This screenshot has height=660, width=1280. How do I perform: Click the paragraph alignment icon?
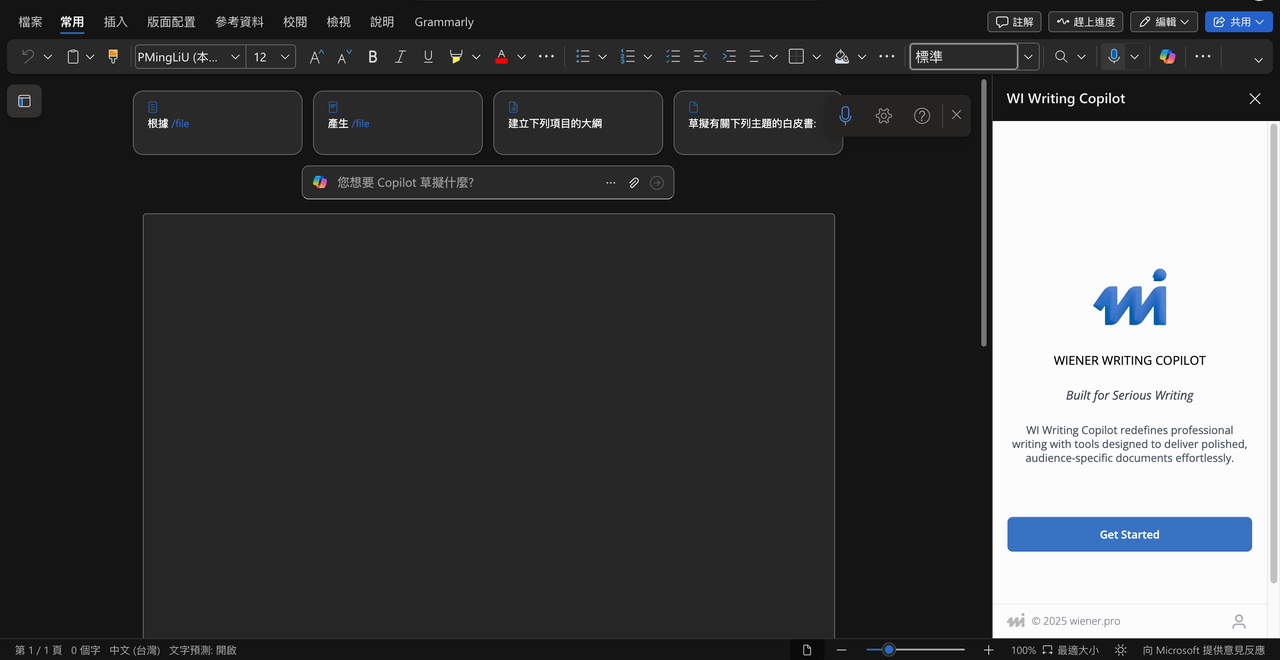(756, 57)
